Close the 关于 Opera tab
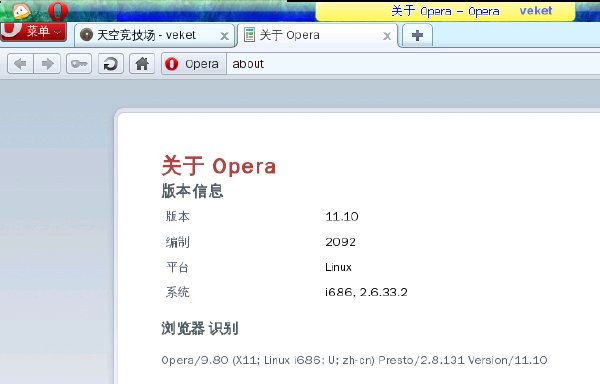 pos(387,36)
